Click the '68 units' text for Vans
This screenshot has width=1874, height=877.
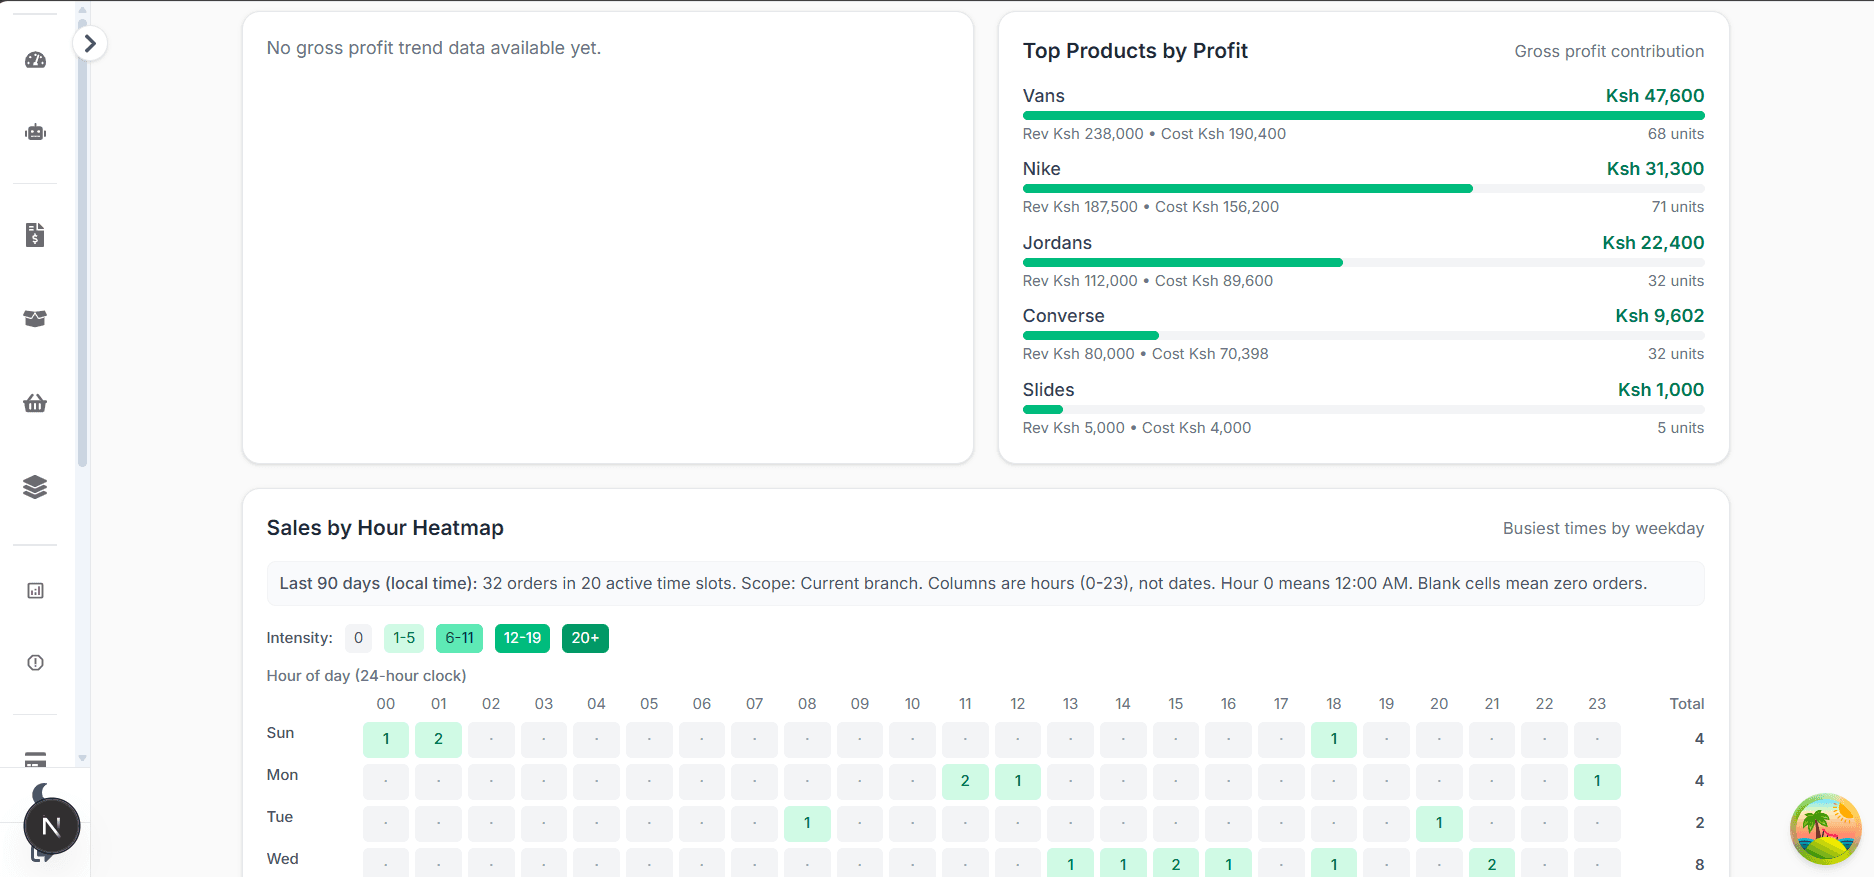point(1676,134)
